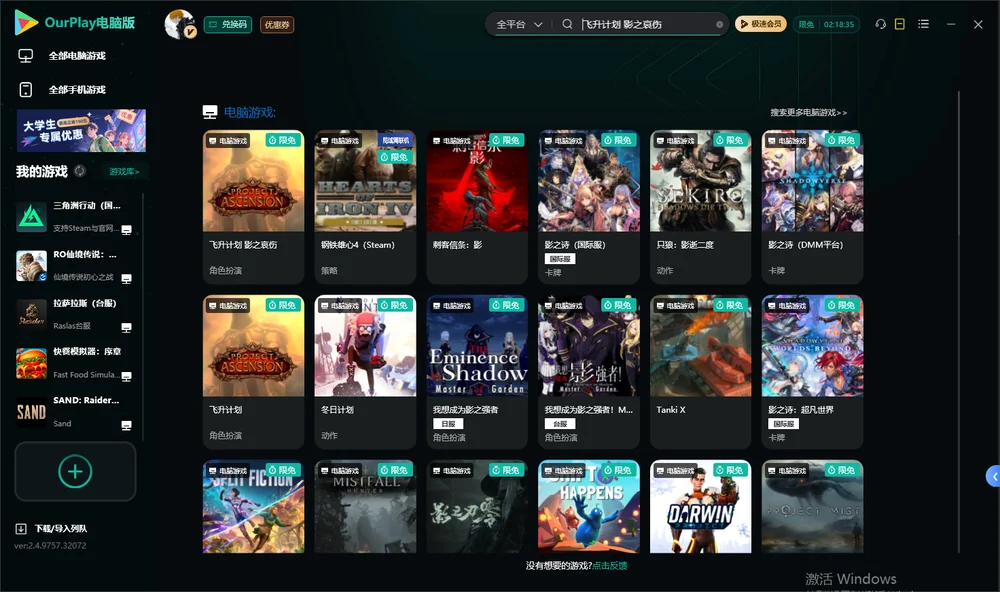The image size is (1000, 592).
Task: Click the plus add game button
Action: [x=75, y=471]
